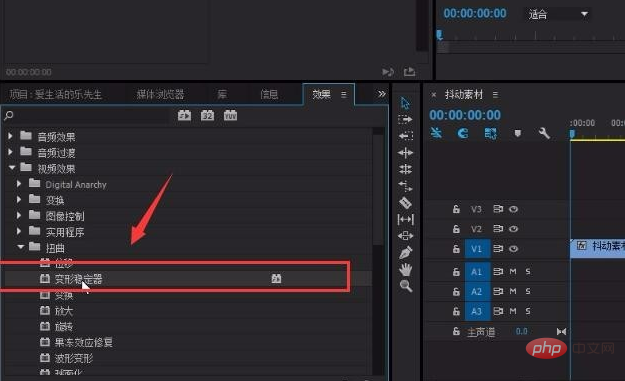Click the 主声道 track end icon
This screenshot has height=381, width=625.
click(x=561, y=332)
